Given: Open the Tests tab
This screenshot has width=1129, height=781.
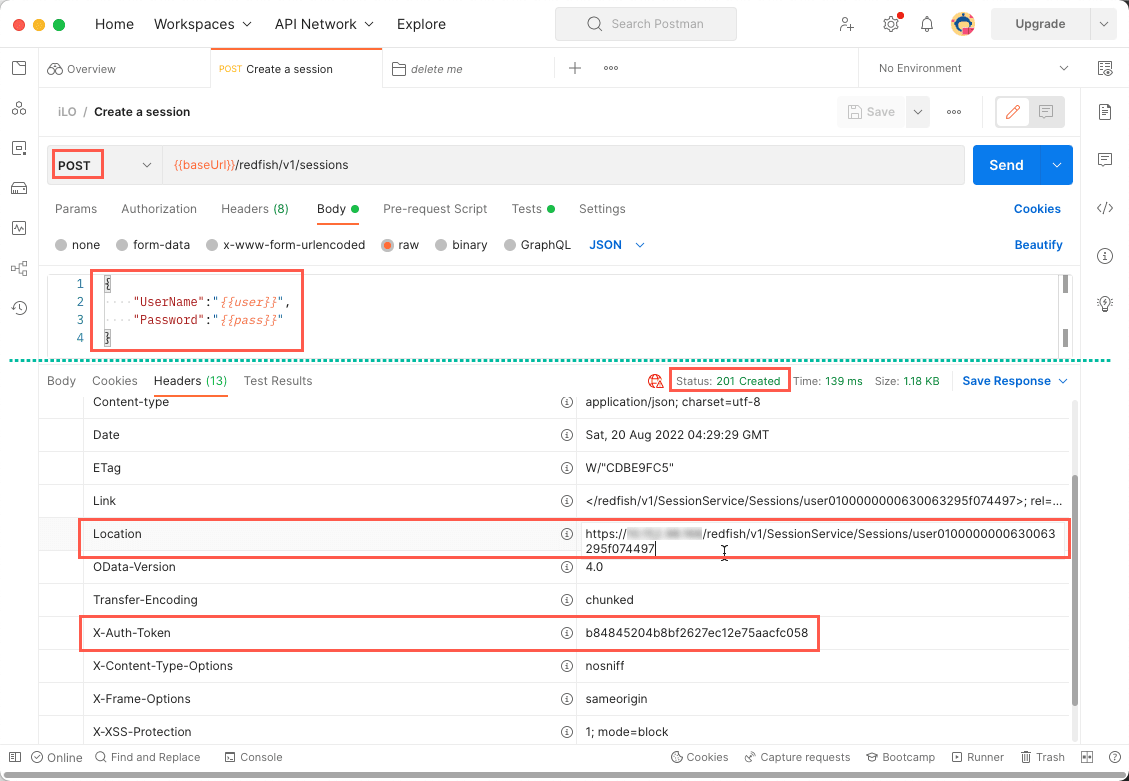Looking at the screenshot, I should pyautogui.click(x=534, y=209).
